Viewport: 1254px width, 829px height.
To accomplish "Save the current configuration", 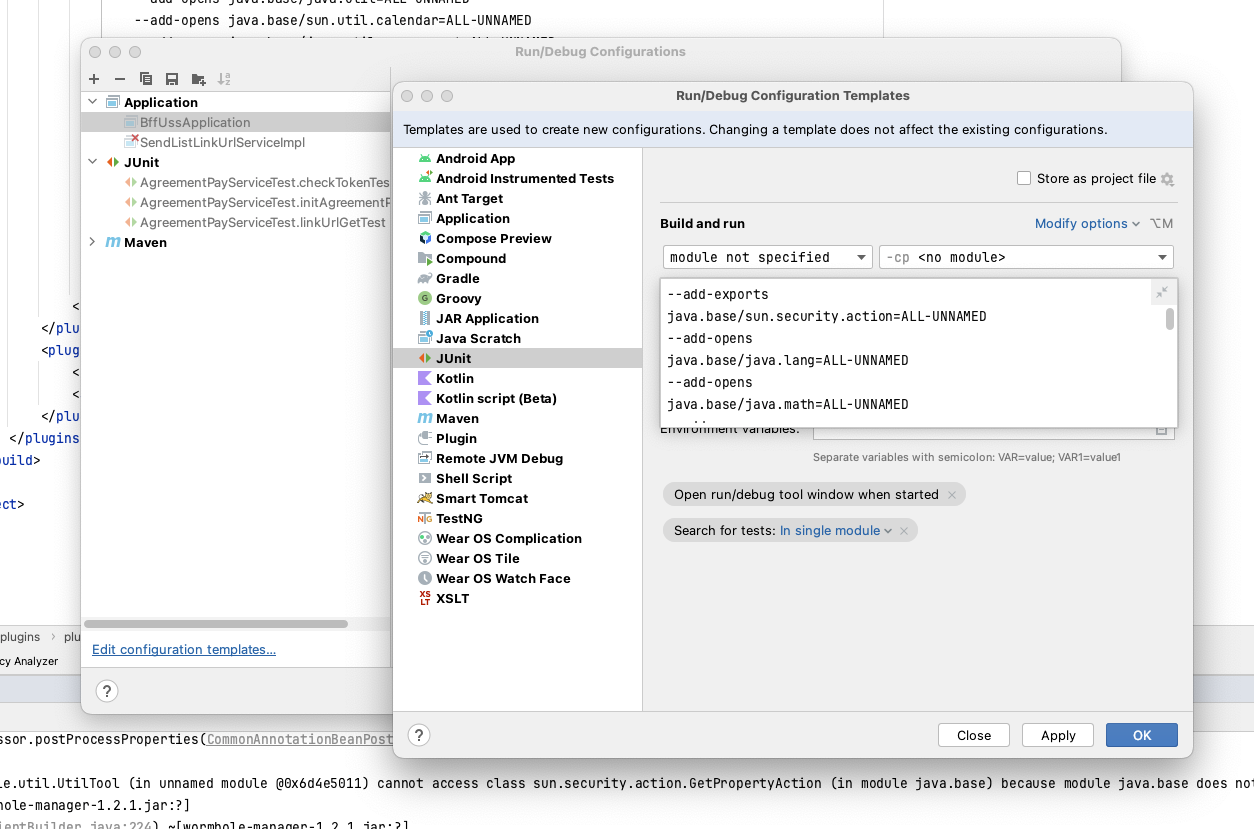I will tap(171, 79).
